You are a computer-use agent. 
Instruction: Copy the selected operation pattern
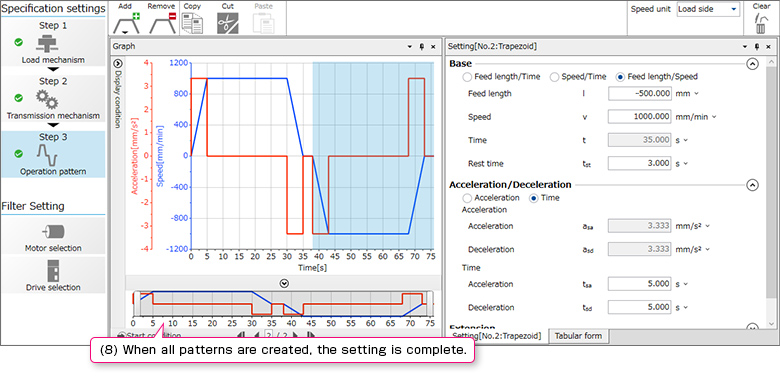[191, 23]
